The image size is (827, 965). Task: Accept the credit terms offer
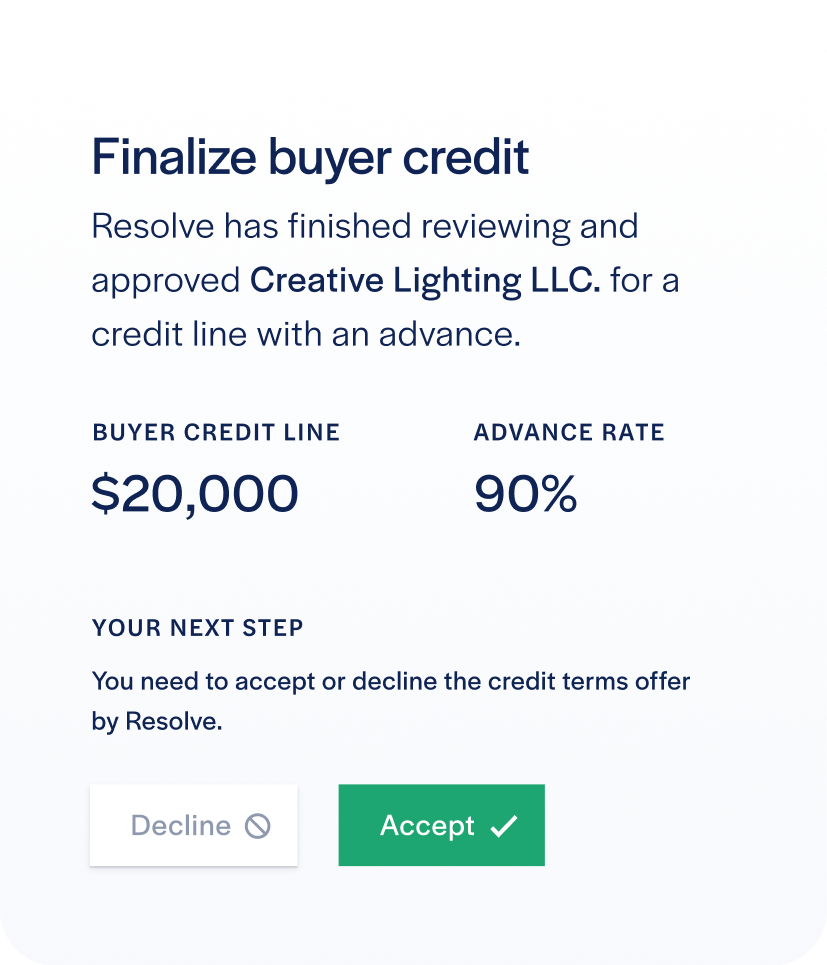pos(441,825)
